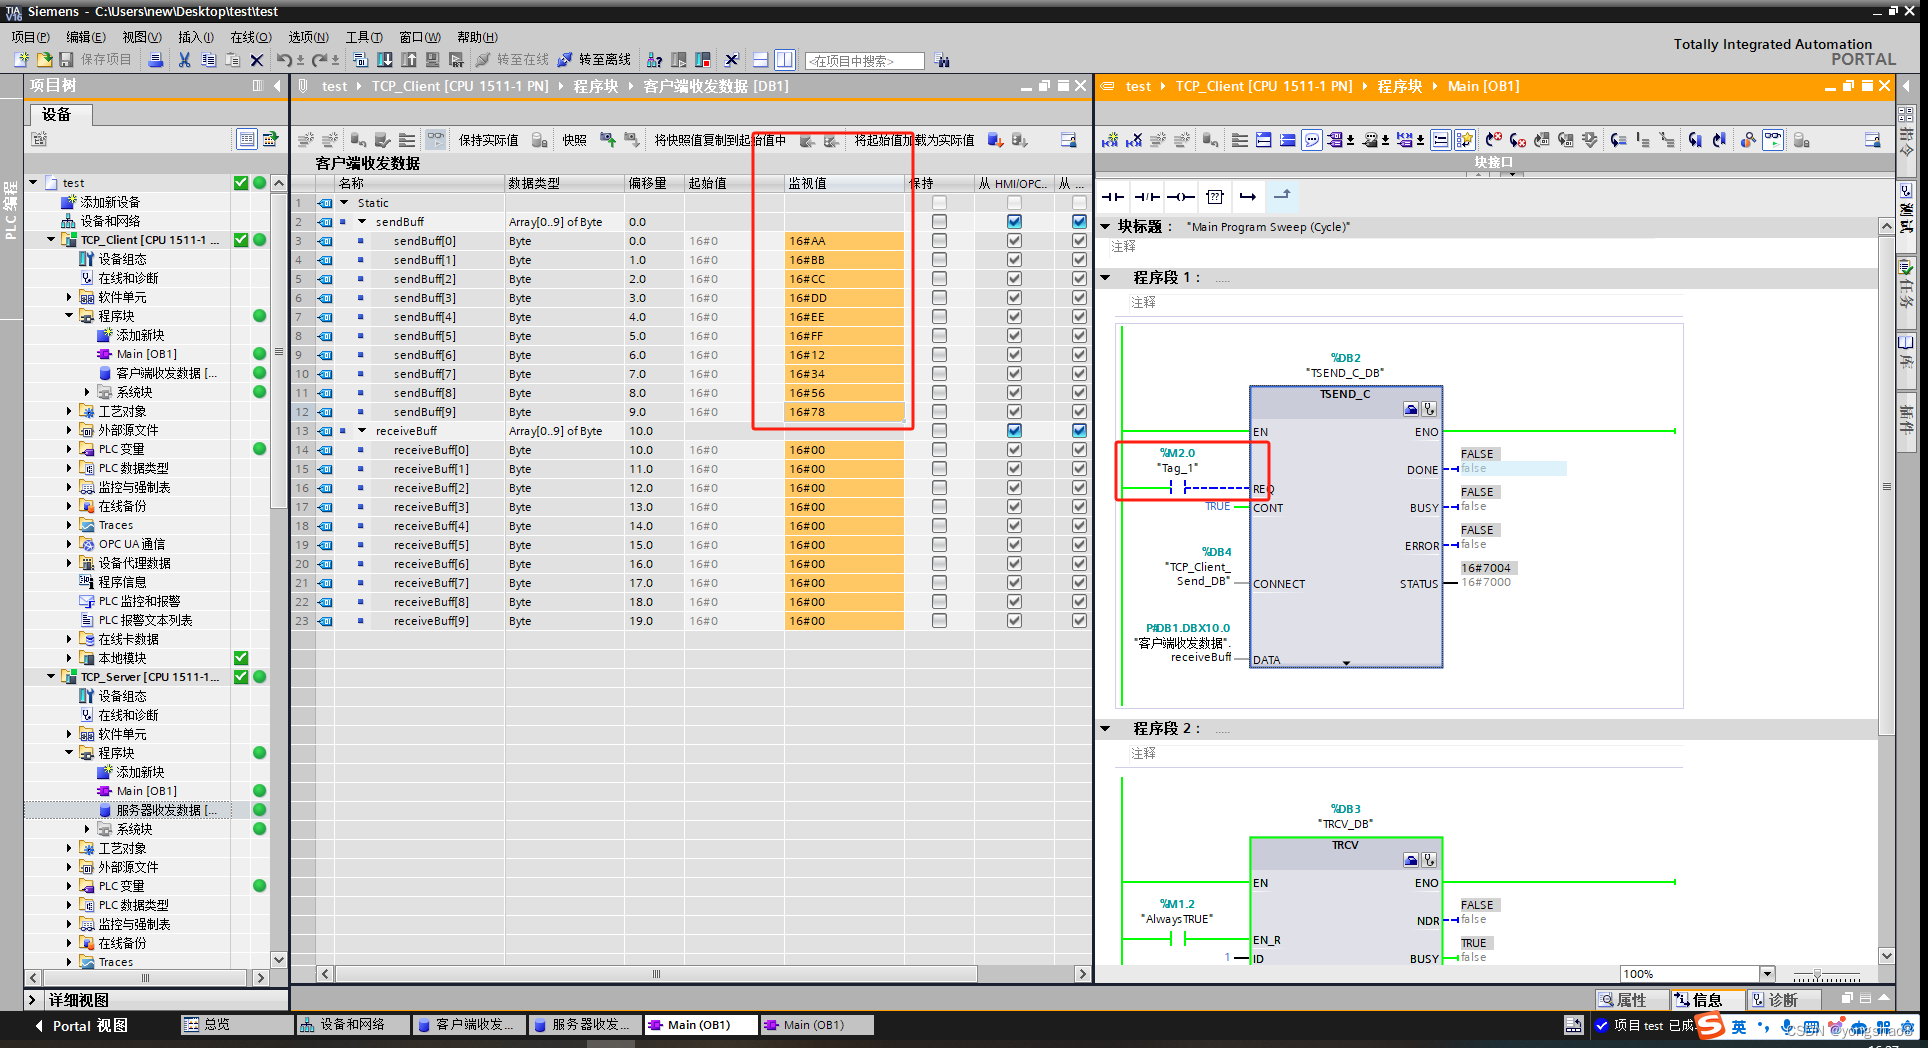Collapse the test project tree node

[34, 183]
